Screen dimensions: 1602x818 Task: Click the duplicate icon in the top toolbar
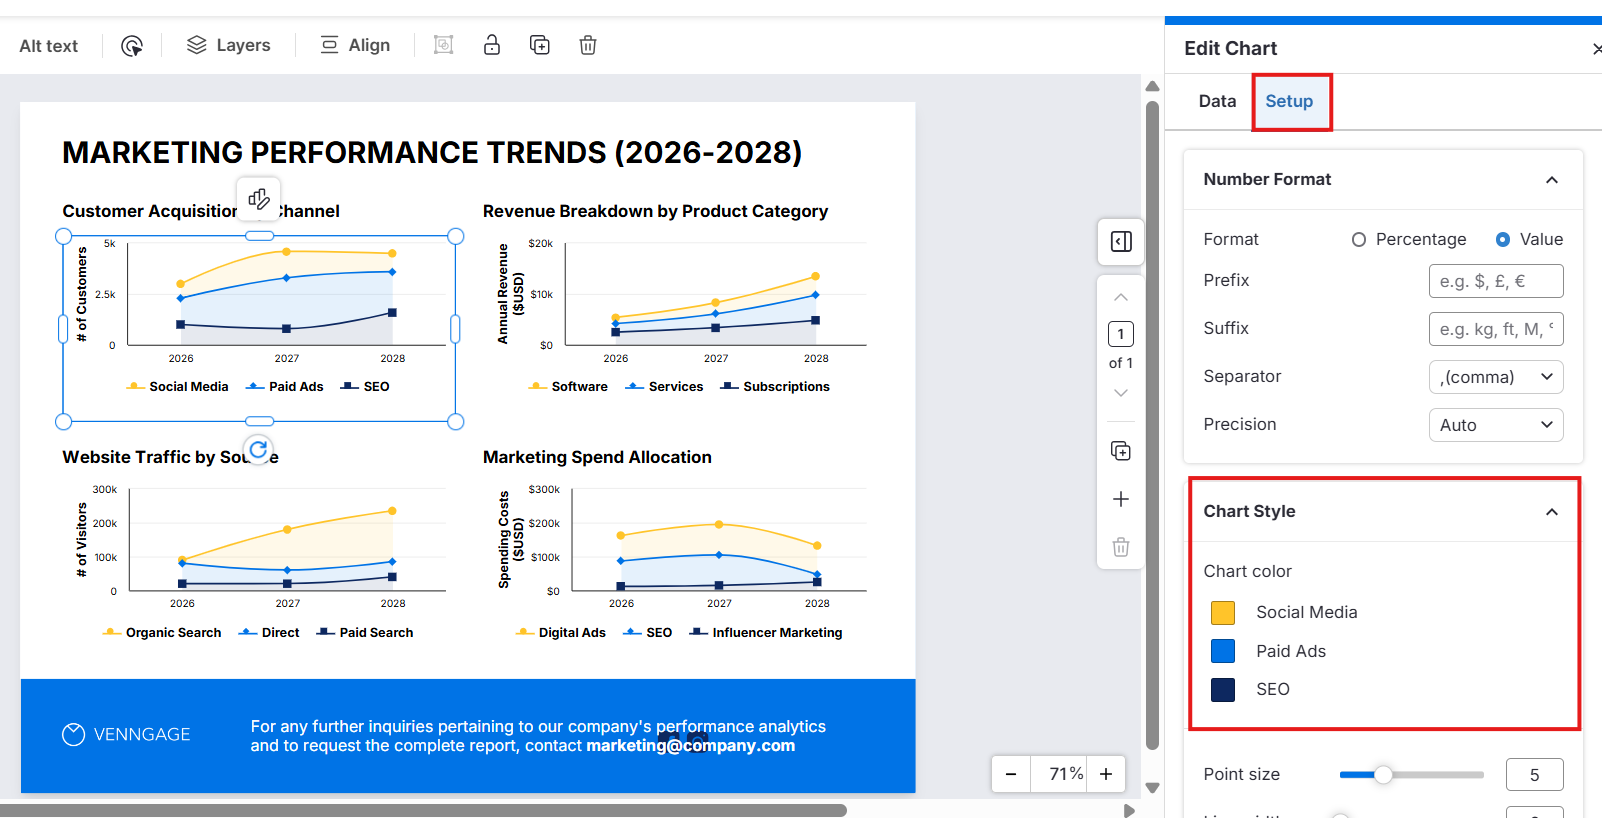point(539,45)
